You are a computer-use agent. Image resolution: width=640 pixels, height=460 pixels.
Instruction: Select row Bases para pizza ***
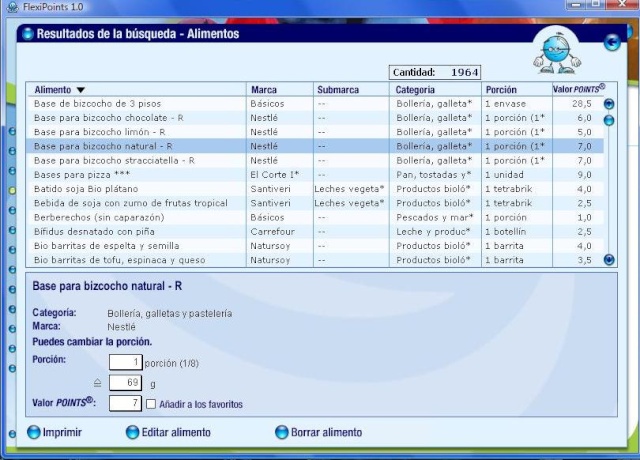[315, 175]
